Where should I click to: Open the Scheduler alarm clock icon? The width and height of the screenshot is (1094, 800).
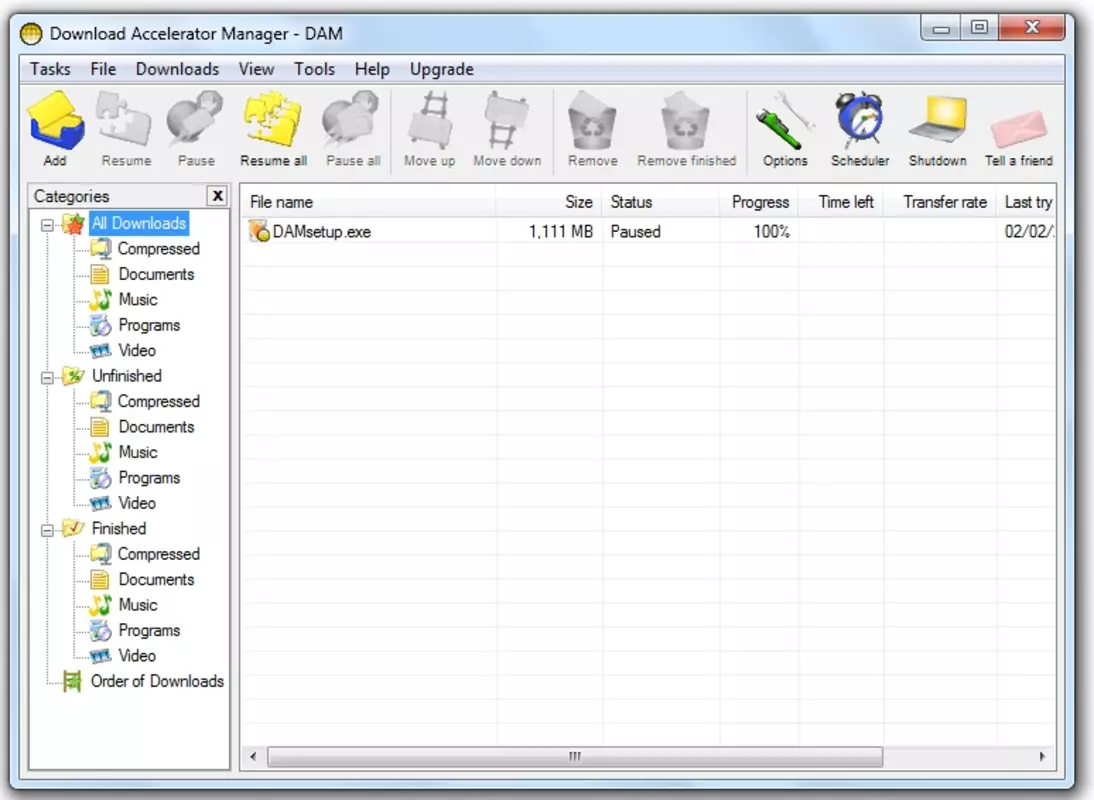pyautogui.click(x=860, y=120)
